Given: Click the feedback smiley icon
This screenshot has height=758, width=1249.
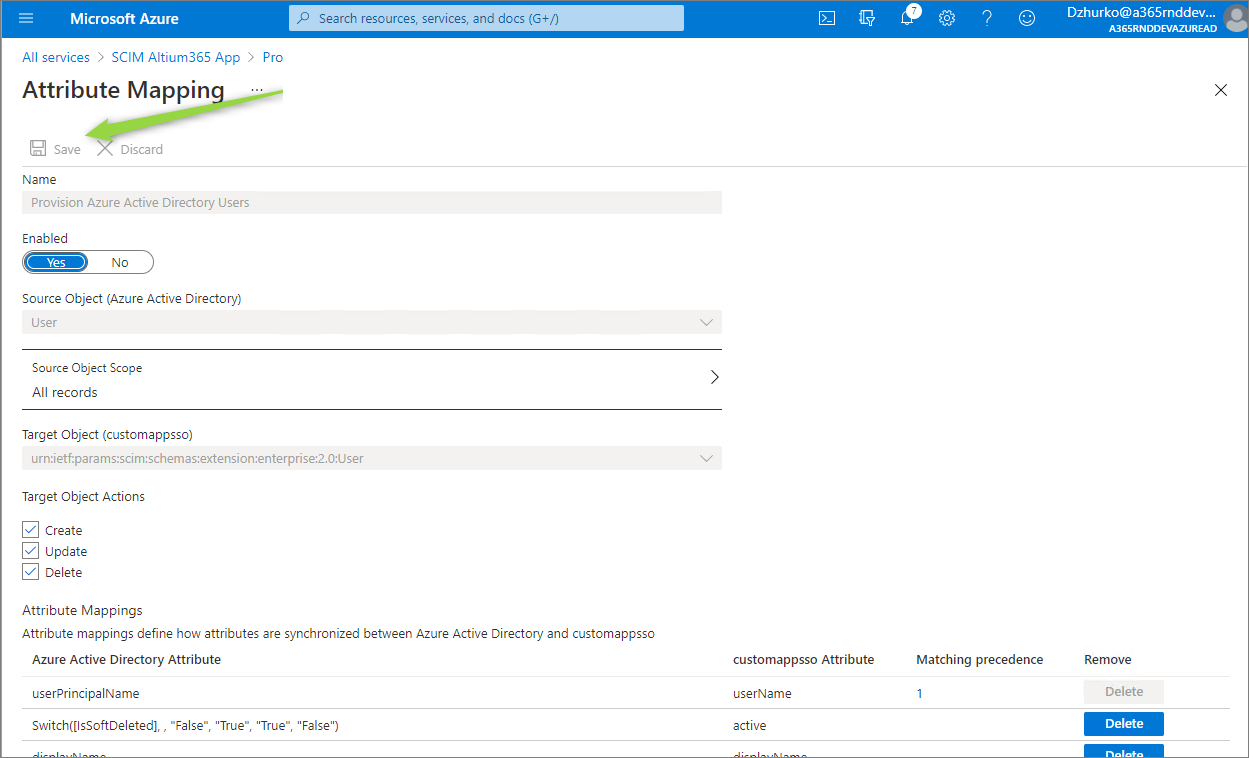Looking at the screenshot, I should point(1027,18).
